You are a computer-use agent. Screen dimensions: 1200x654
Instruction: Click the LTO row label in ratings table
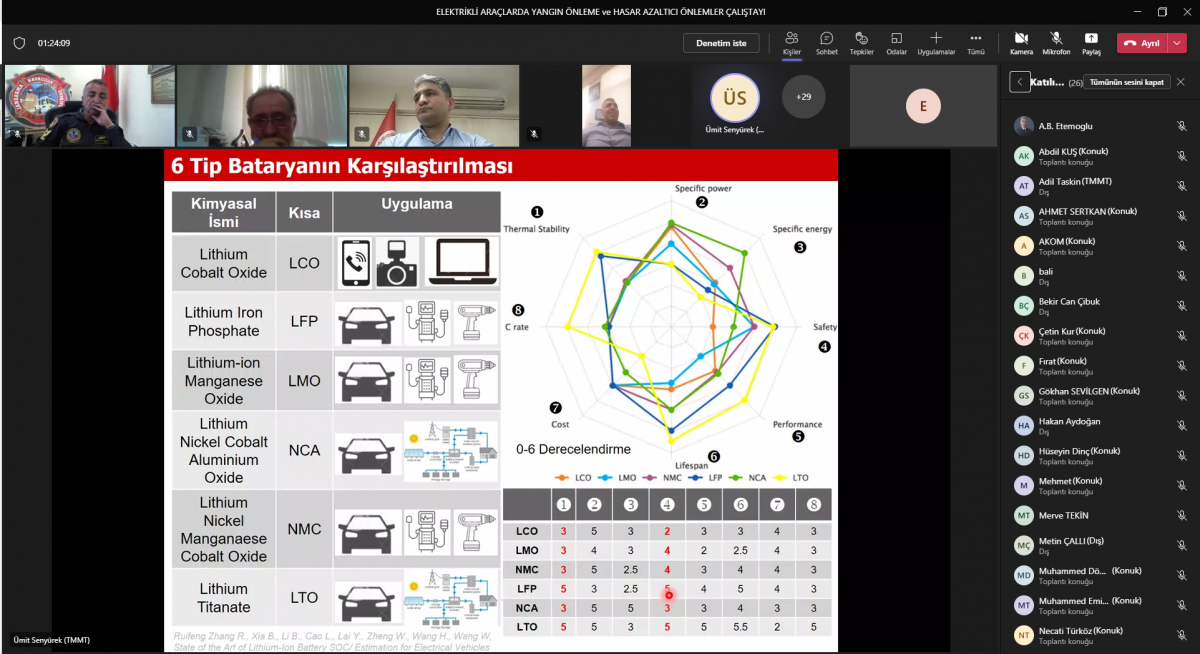tap(527, 626)
